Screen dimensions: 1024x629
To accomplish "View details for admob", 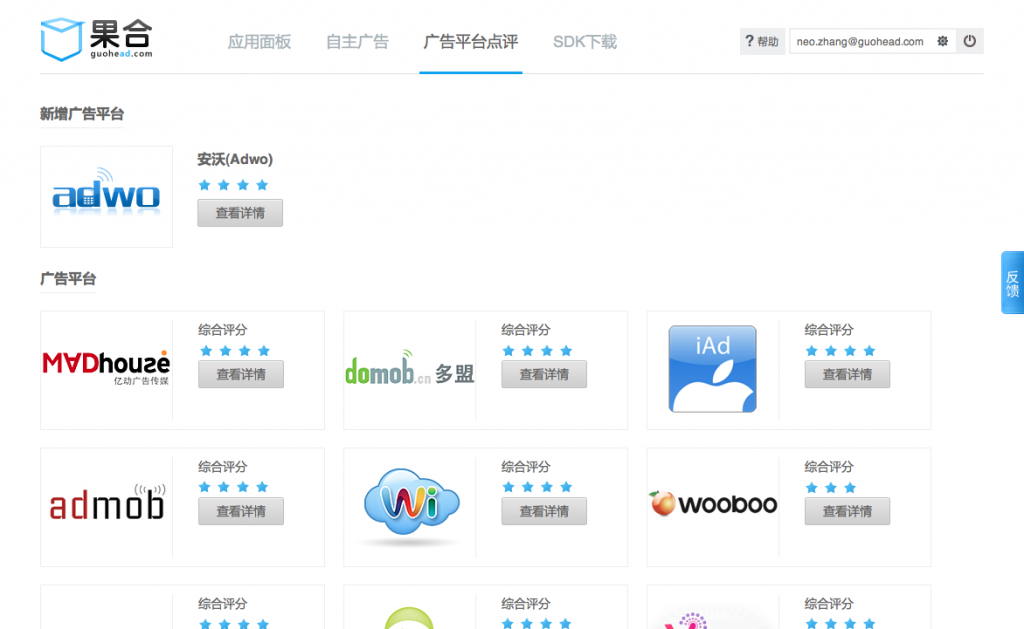I will 241,511.
